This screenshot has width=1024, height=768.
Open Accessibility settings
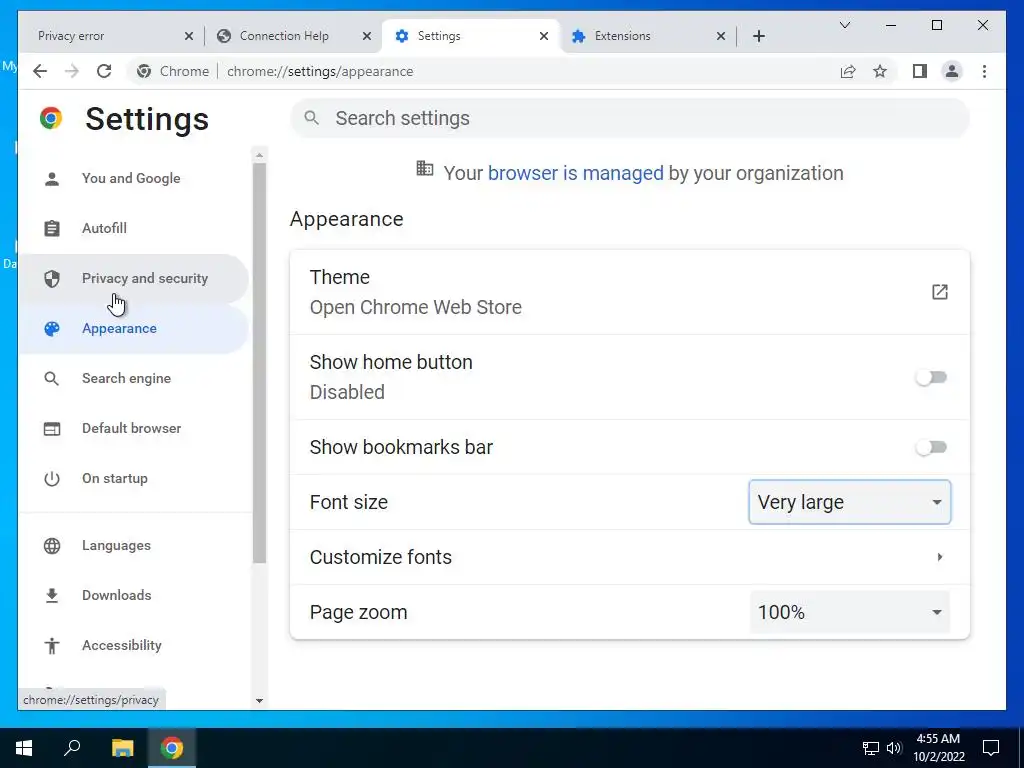133,645
